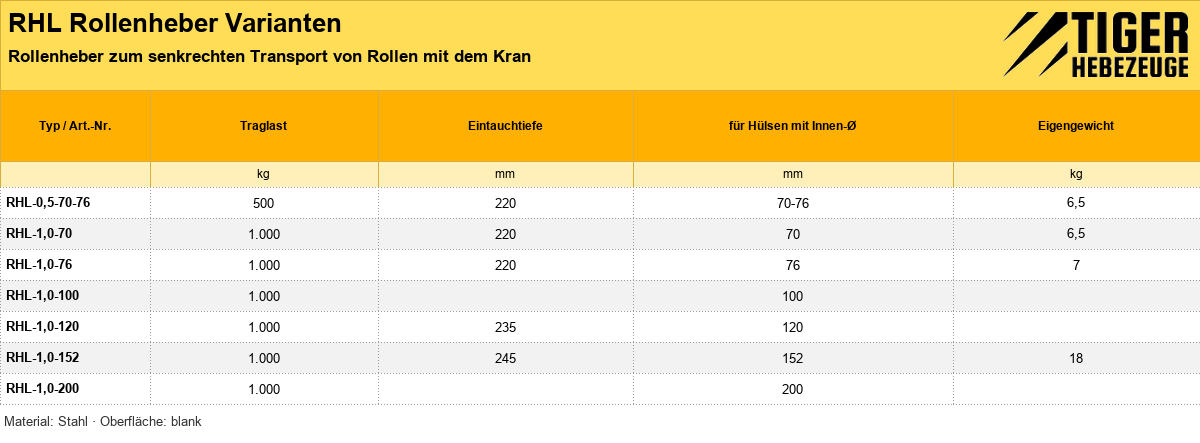This screenshot has height=443, width=1200.
Task: Open the RHL-1,0-100 entry
Action: coord(43,296)
